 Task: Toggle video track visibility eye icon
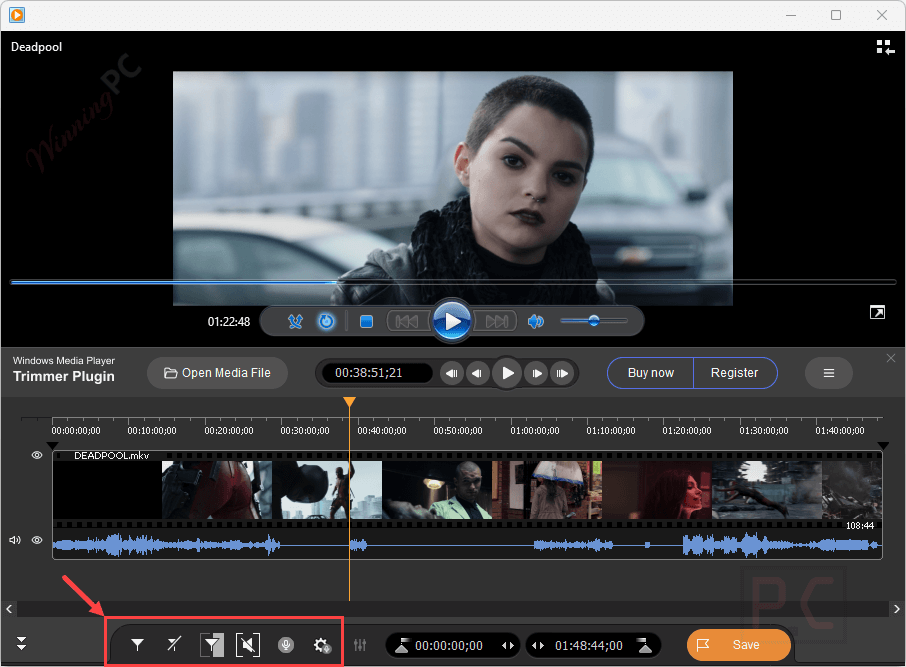(37, 455)
